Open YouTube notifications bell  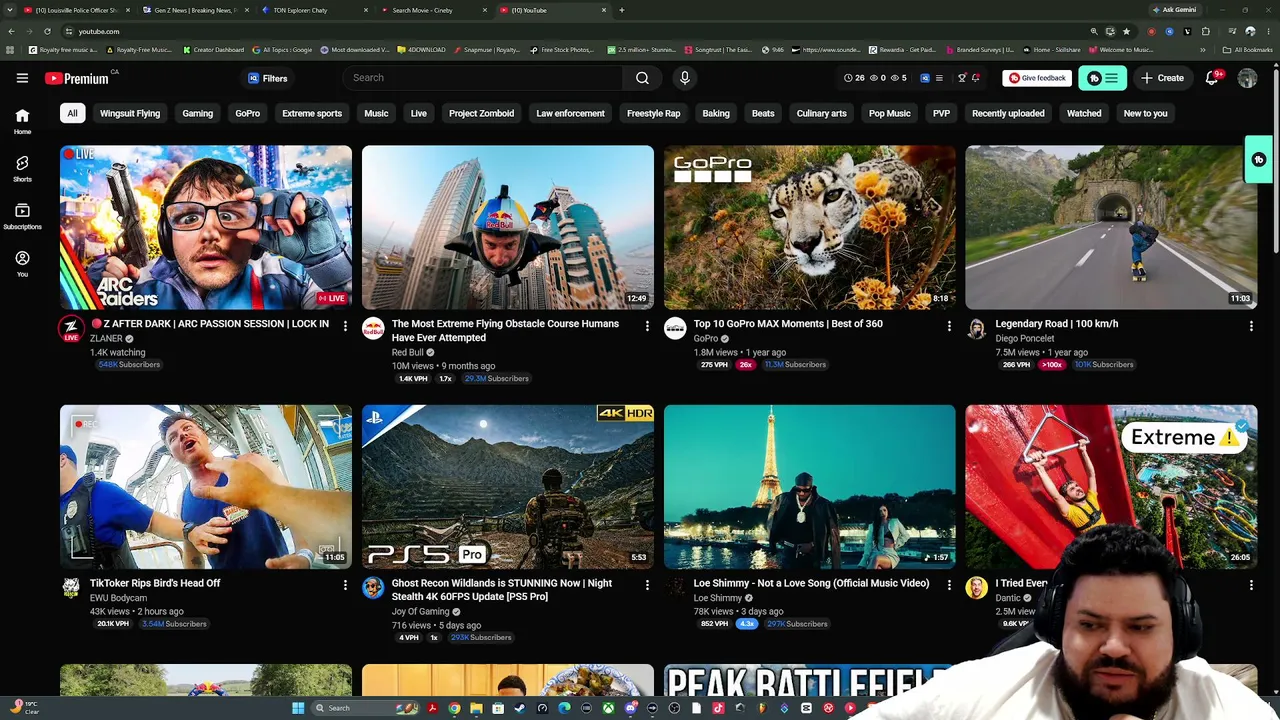tap(1212, 78)
